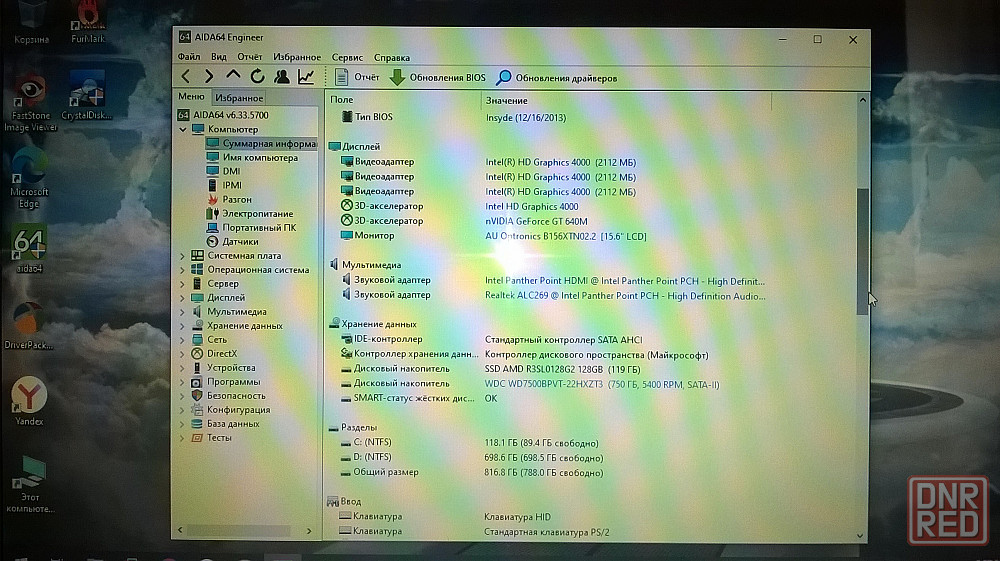Select SSD AMD R3SL0128G2 128GB value
This screenshot has width=1000, height=561.
[562, 370]
